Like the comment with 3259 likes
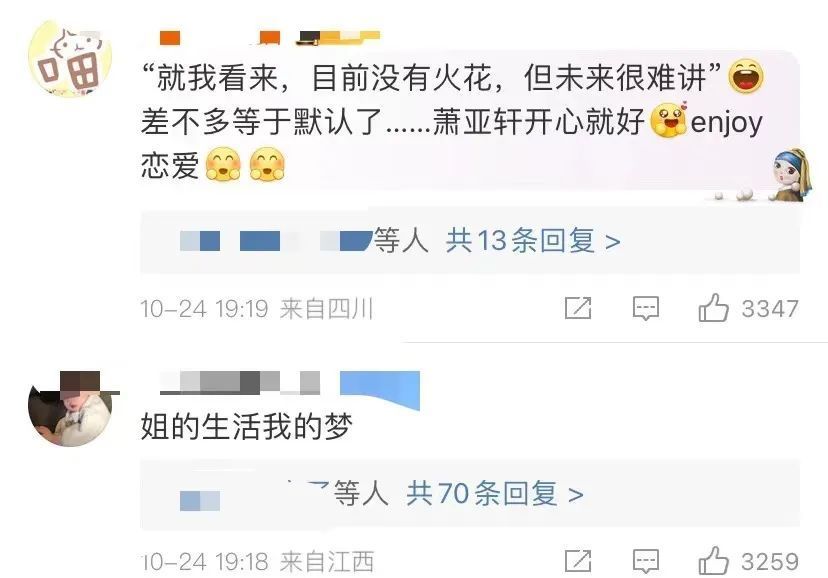This screenshot has width=828, height=578. click(713, 561)
